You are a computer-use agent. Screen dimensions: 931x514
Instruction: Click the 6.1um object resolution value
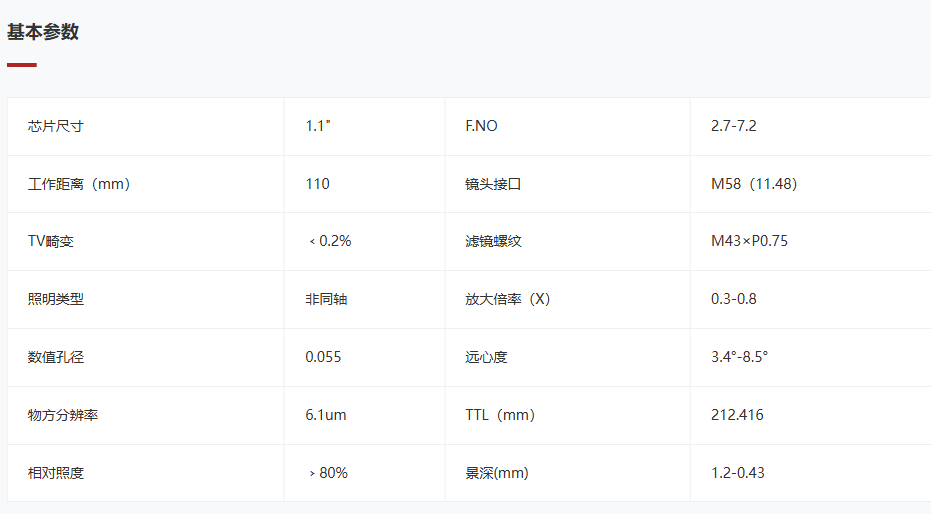click(x=326, y=415)
